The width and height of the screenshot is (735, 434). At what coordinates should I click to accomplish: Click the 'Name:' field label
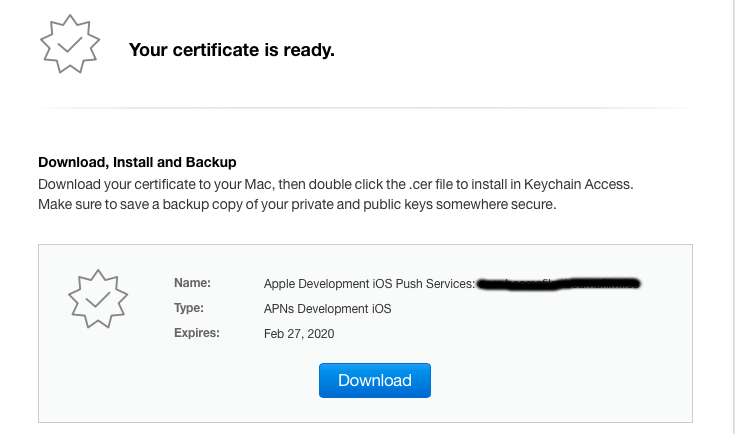192,284
